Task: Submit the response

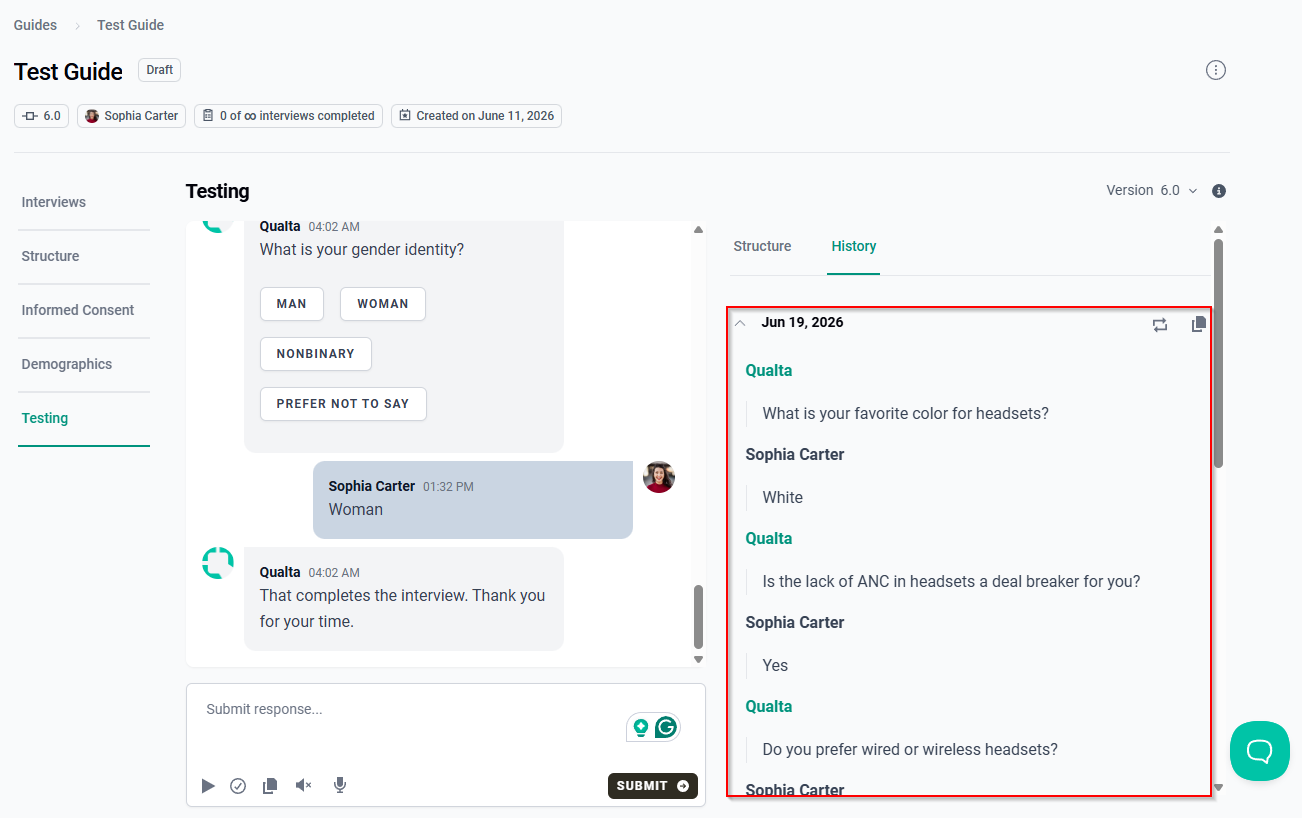Action: pos(653,786)
